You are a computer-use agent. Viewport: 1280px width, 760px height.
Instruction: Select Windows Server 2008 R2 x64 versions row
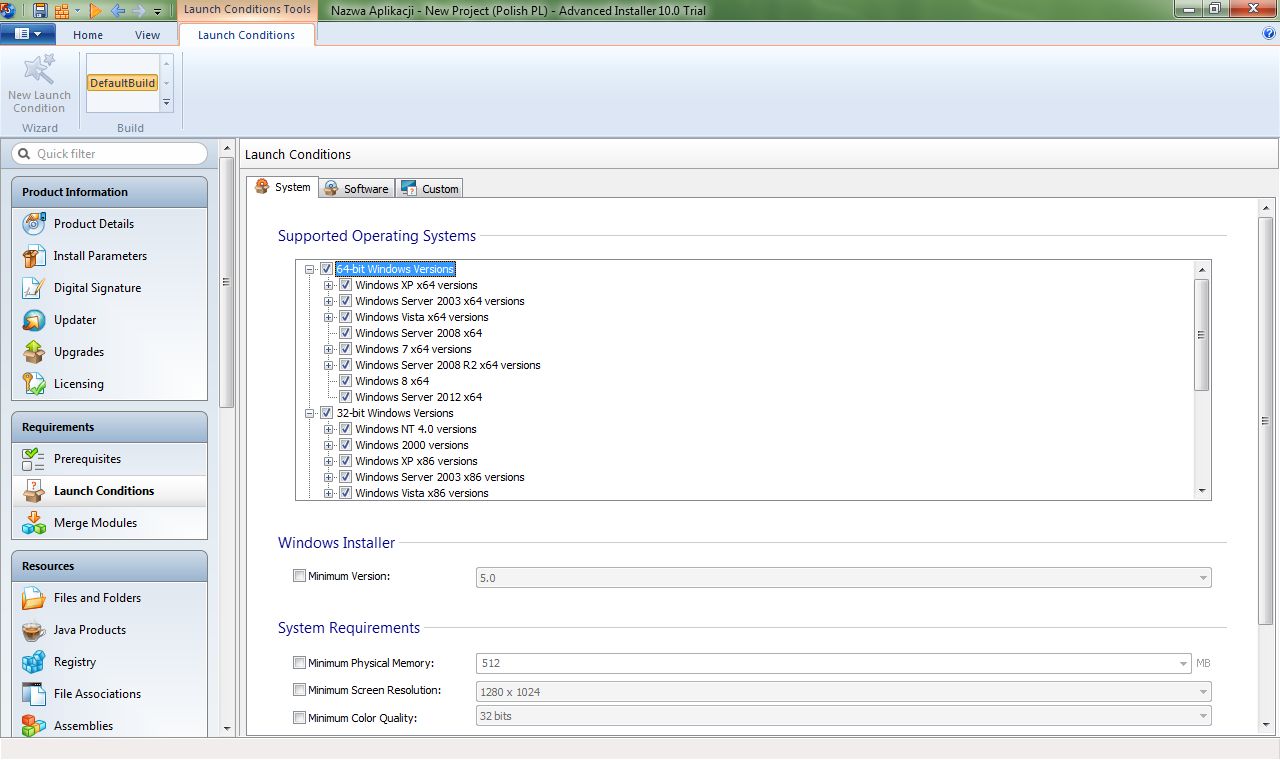pyautogui.click(x=448, y=365)
